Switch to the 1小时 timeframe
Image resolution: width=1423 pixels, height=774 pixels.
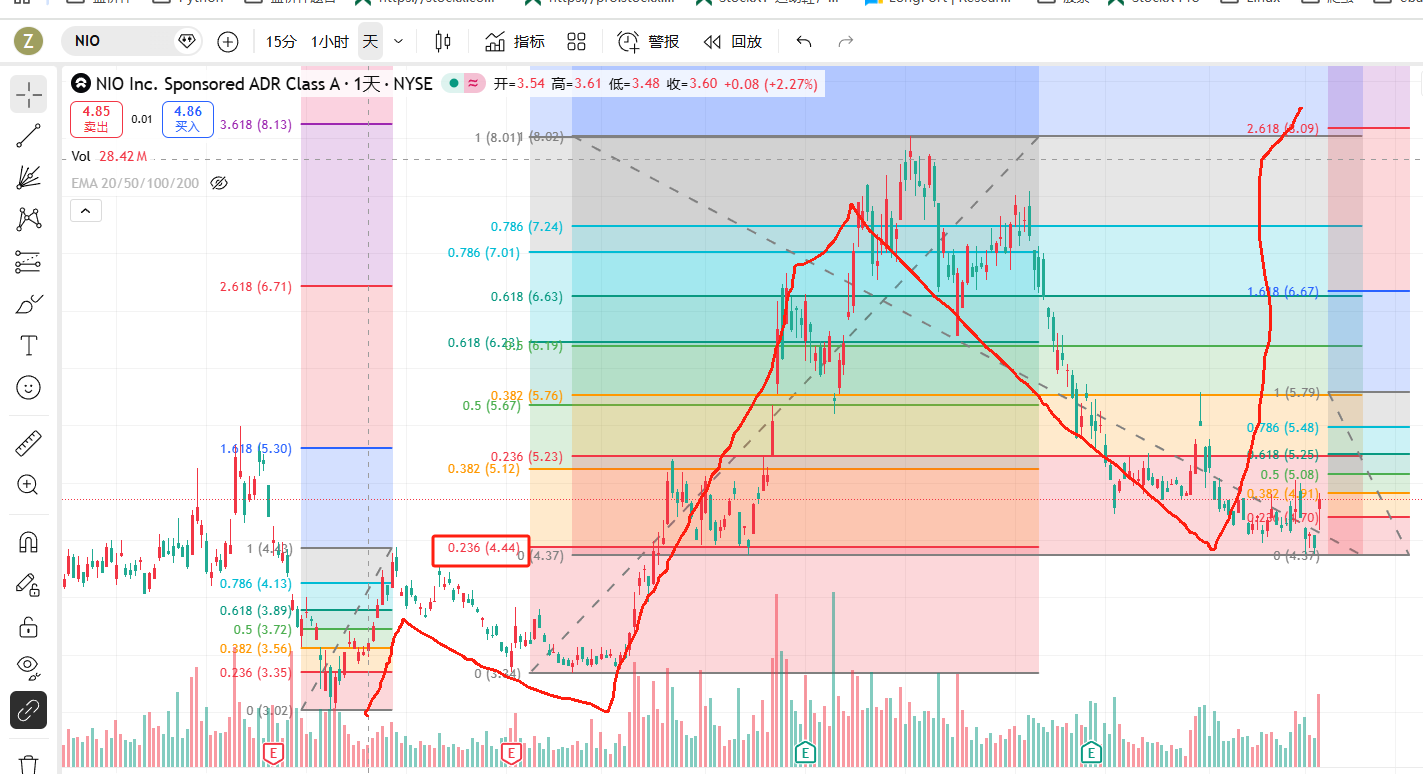click(330, 41)
